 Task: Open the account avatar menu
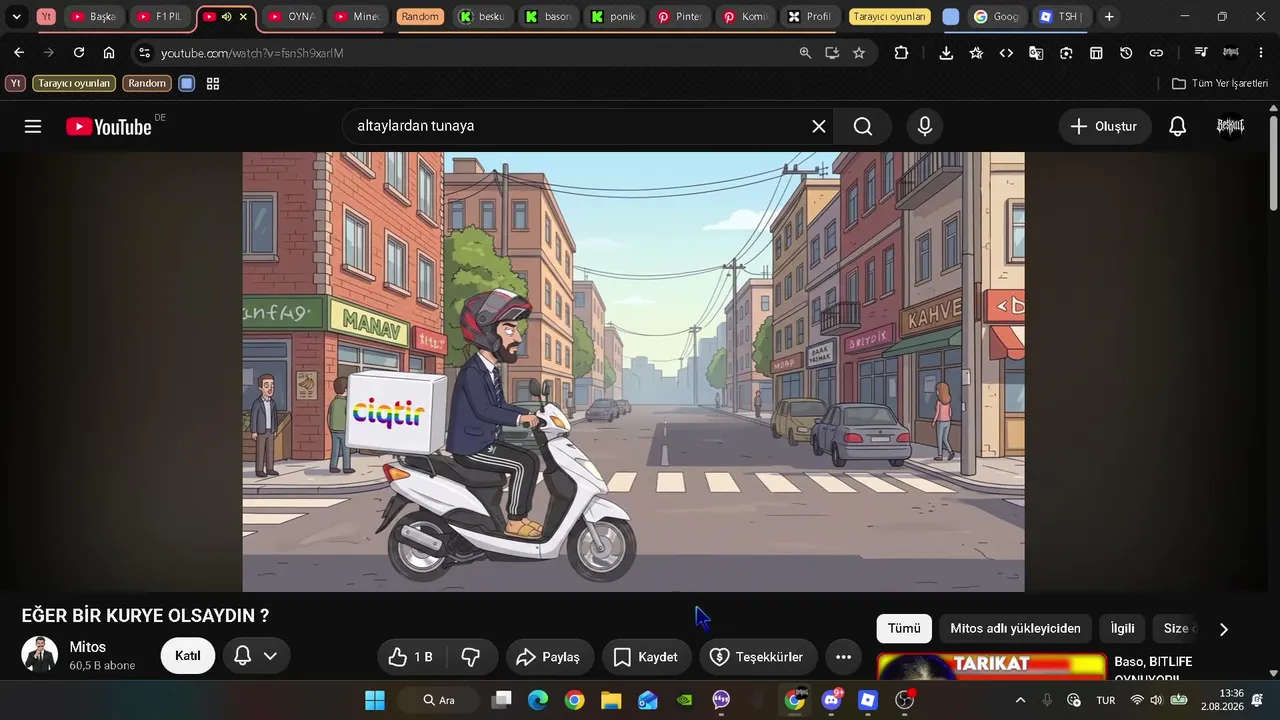(x=1231, y=126)
